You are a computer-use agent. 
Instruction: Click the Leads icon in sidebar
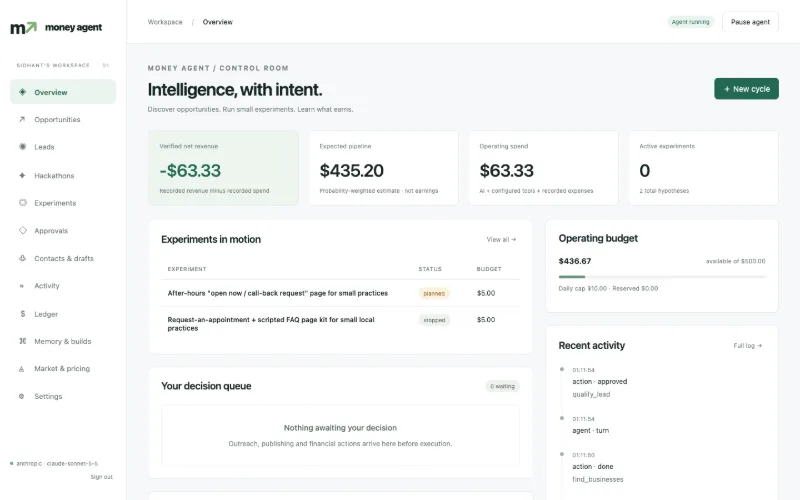click(22, 147)
